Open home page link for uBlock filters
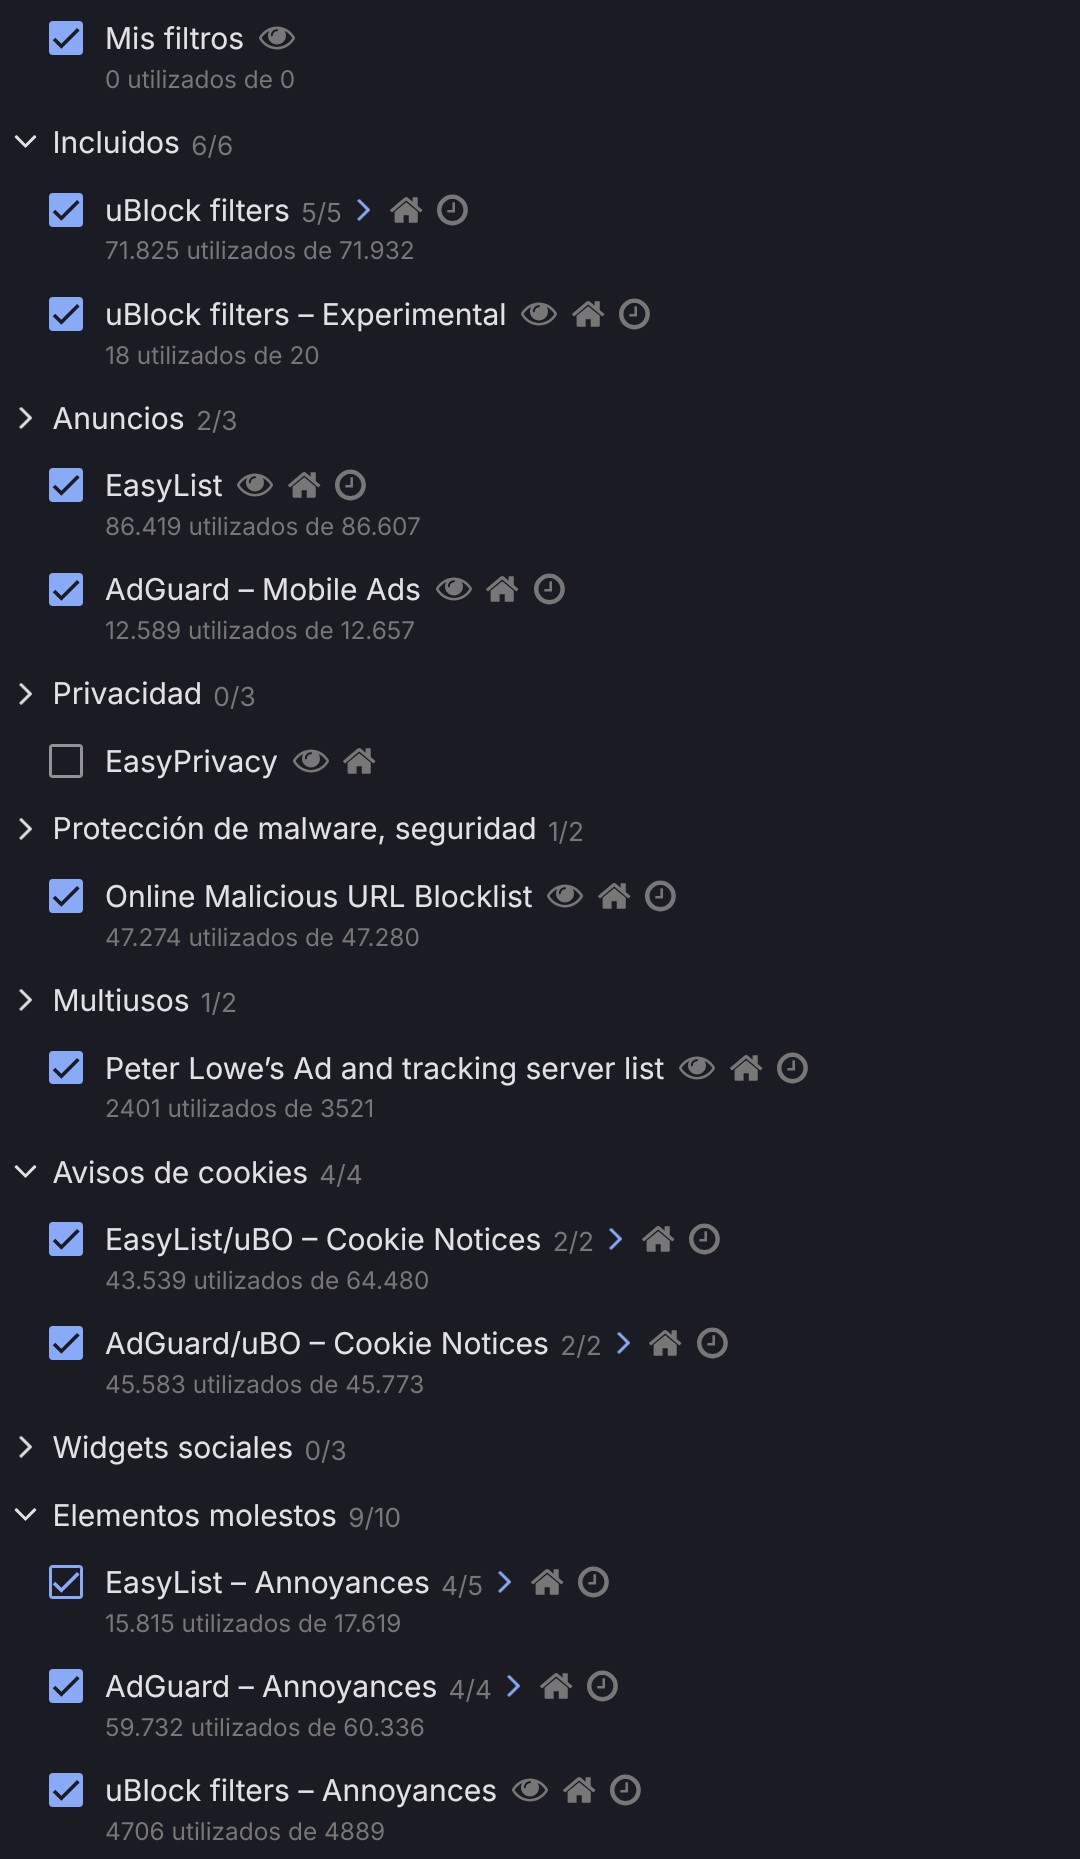The height and width of the screenshot is (1859, 1080). click(x=406, y=210)
